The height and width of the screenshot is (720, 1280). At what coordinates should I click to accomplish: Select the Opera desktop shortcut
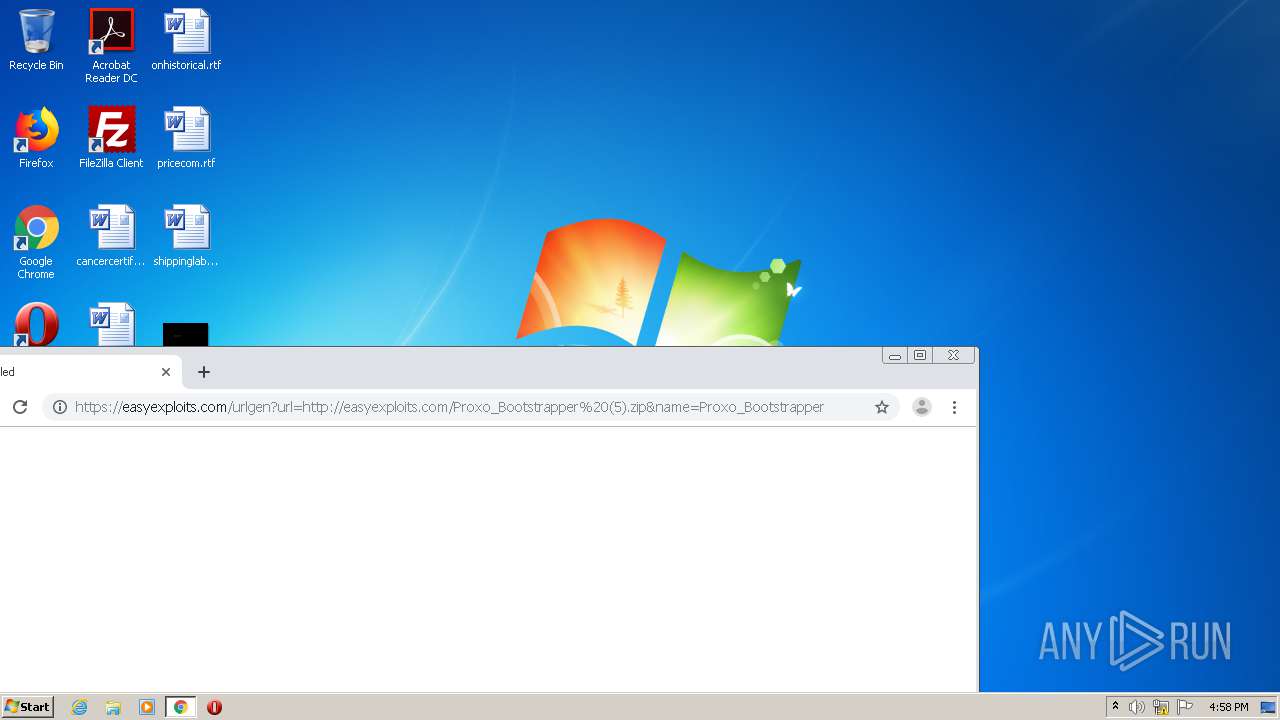click(36, 324)
